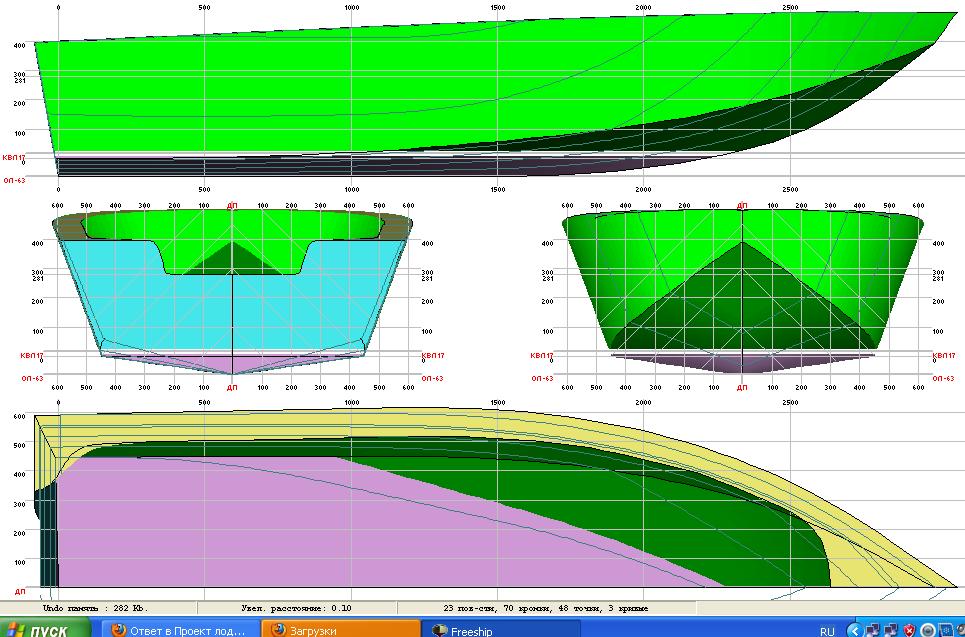This screenshot has height=637, width=965.
Task: Select the purple keel bottom in profile view
Action: 400,166
